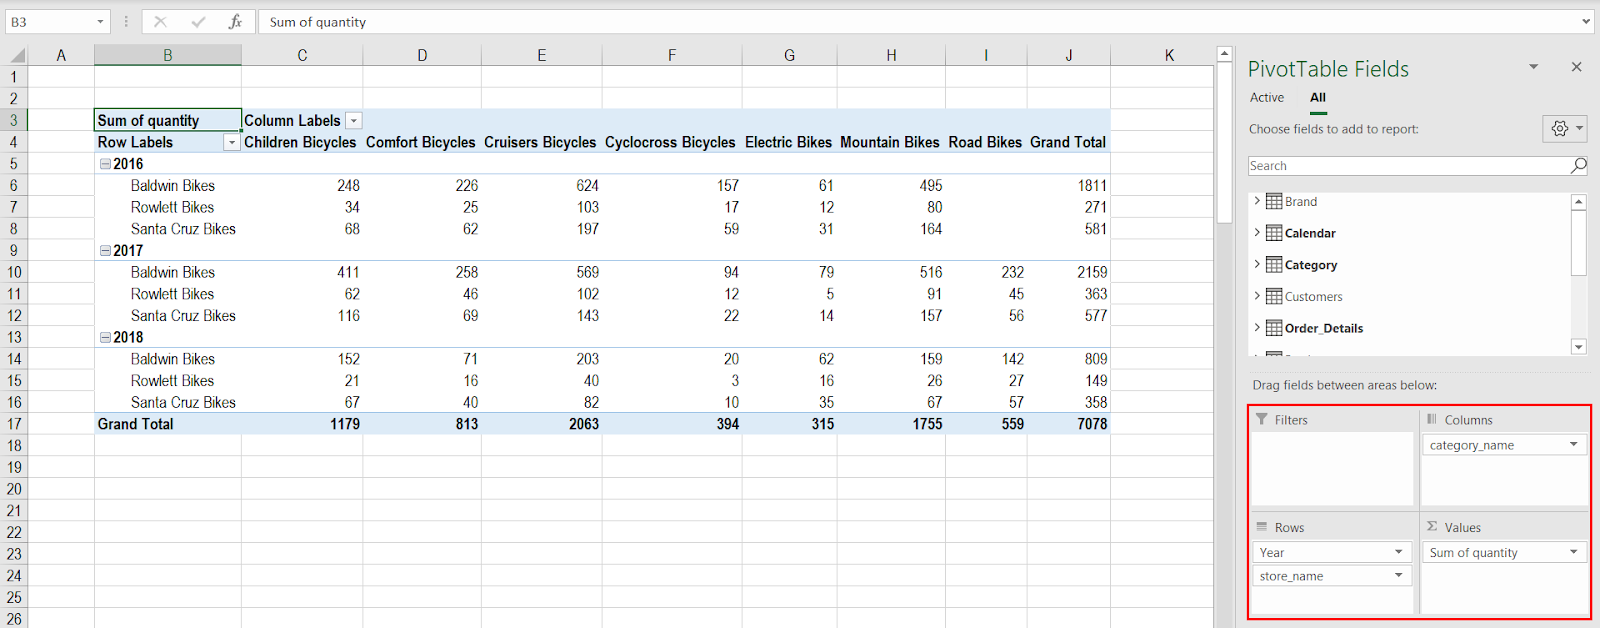Click the Select All corner triangle

17,56
